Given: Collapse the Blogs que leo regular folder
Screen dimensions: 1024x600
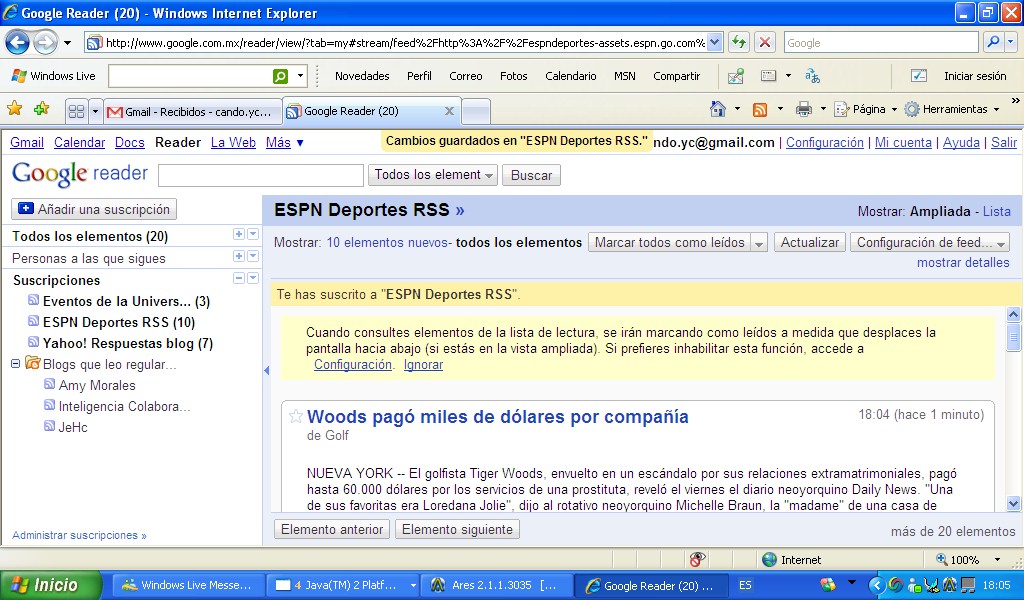Looking at the screenshot, I should (x=16, y=364).
